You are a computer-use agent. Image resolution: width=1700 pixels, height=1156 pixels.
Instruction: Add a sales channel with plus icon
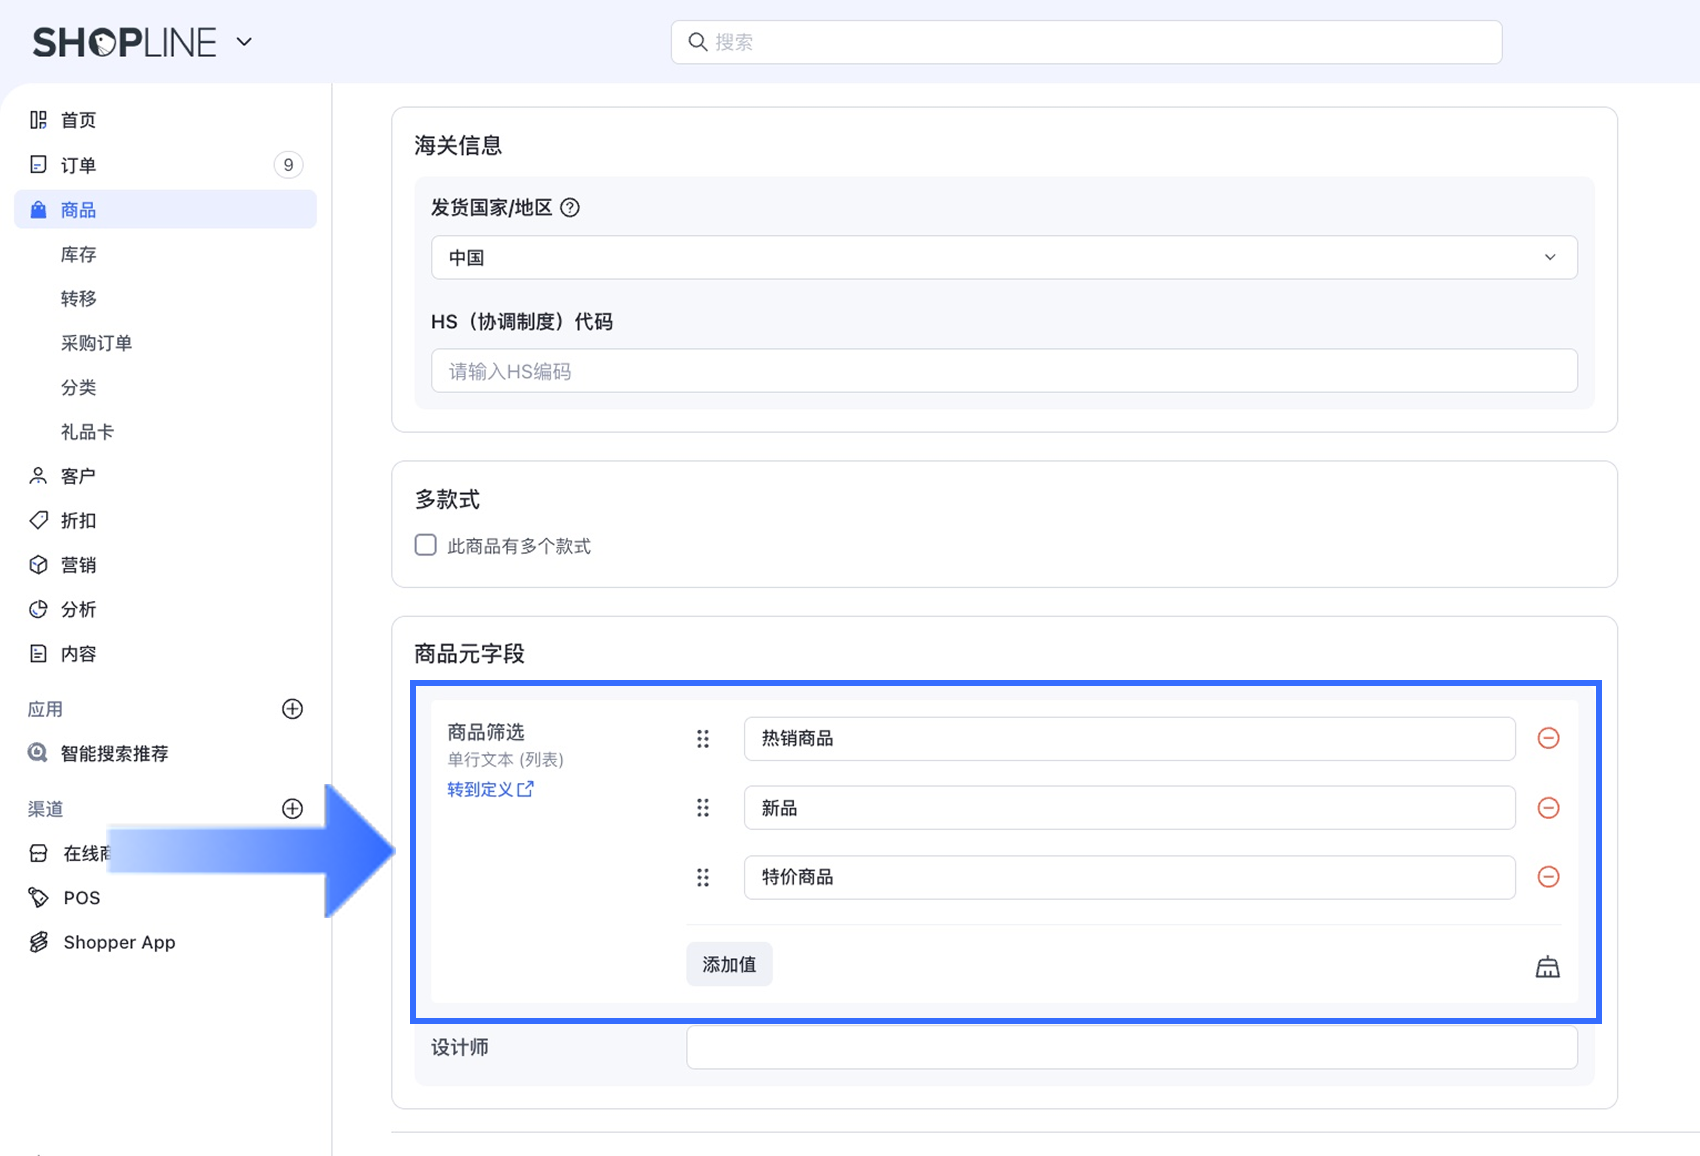(292, 809)
